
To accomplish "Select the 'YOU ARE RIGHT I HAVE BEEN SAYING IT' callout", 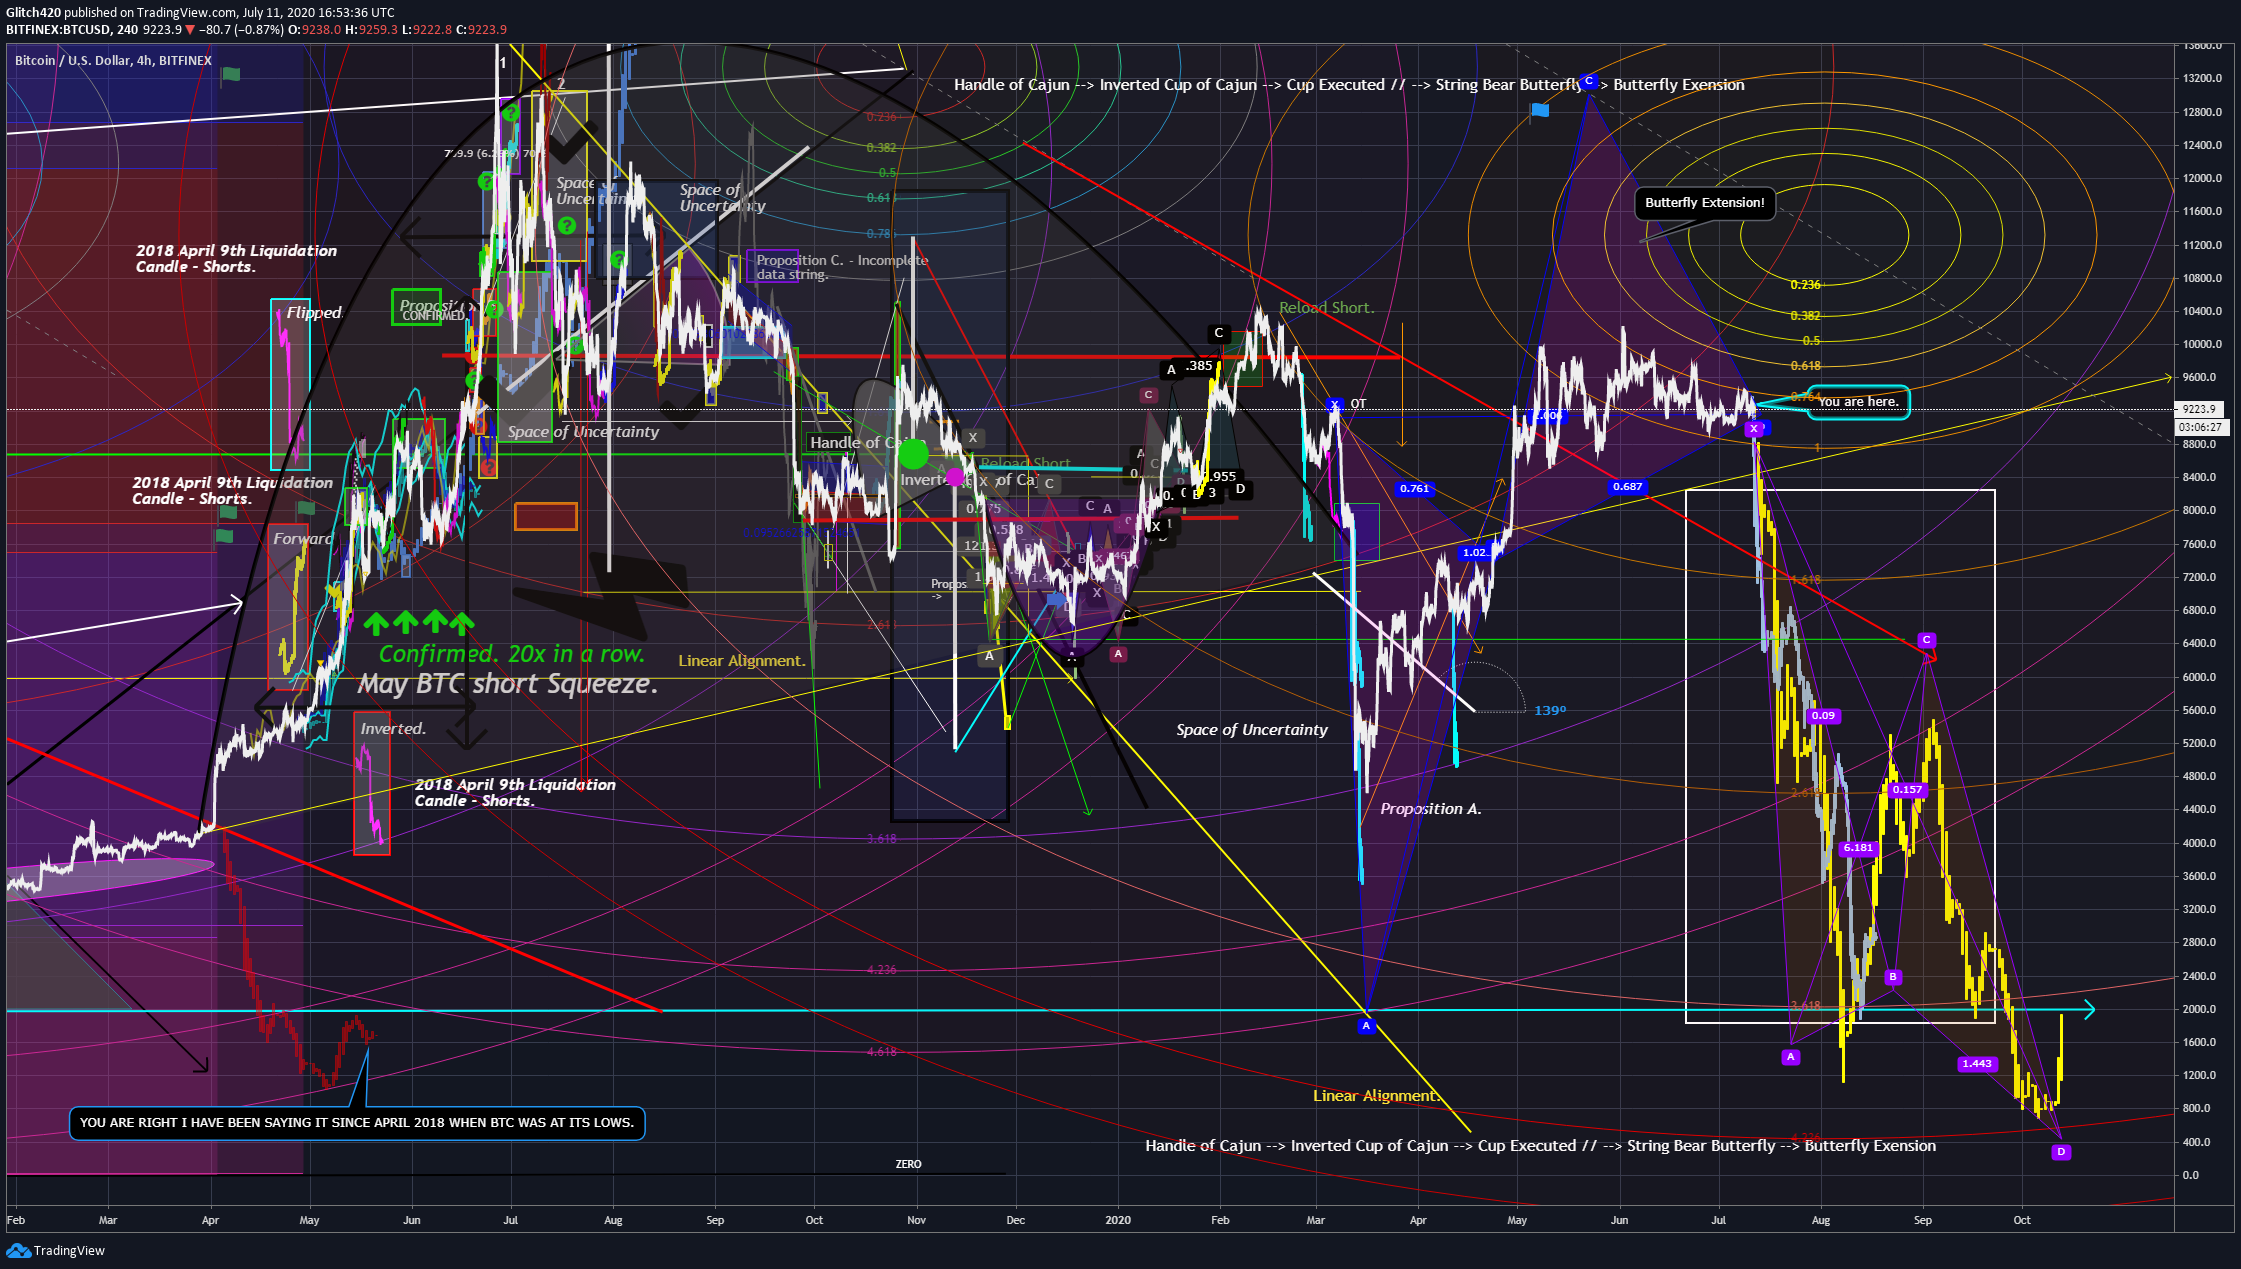I will [357, 1123].
